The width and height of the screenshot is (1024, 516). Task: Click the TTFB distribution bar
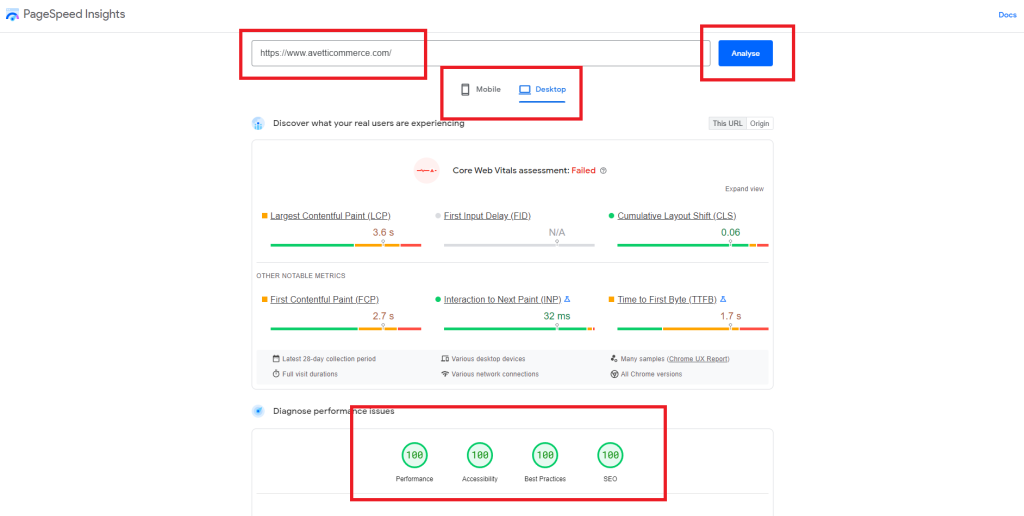click(x=693, y=329)
